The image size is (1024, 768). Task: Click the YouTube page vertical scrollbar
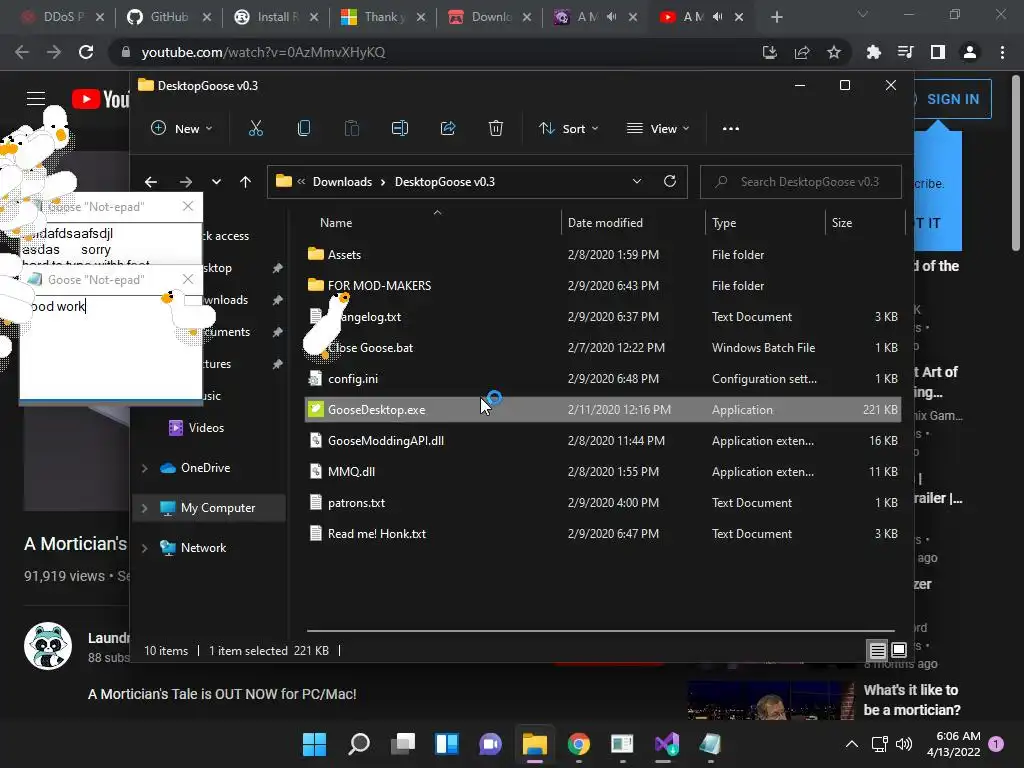tap(1016, 163)
